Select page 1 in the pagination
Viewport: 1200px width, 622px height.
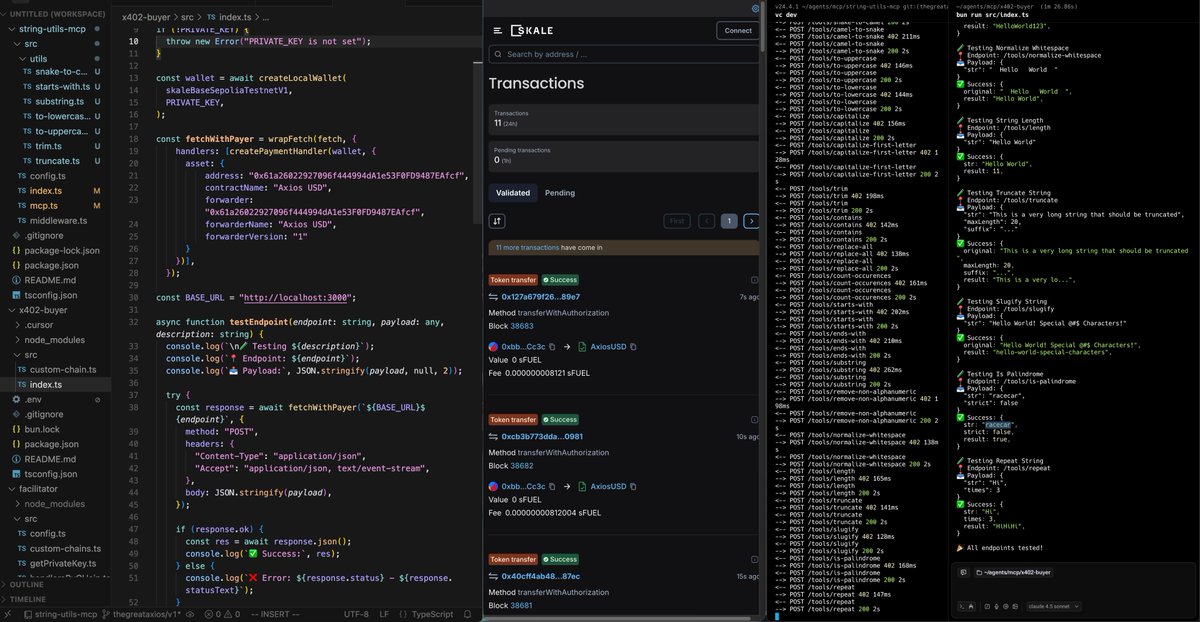coord(729,221)
